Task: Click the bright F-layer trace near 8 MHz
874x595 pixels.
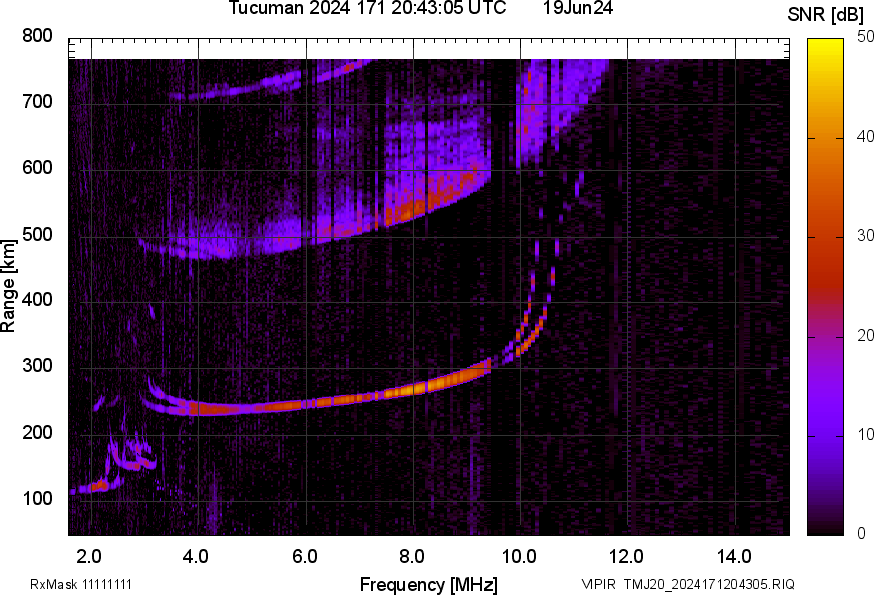Action: pos(415,388)
